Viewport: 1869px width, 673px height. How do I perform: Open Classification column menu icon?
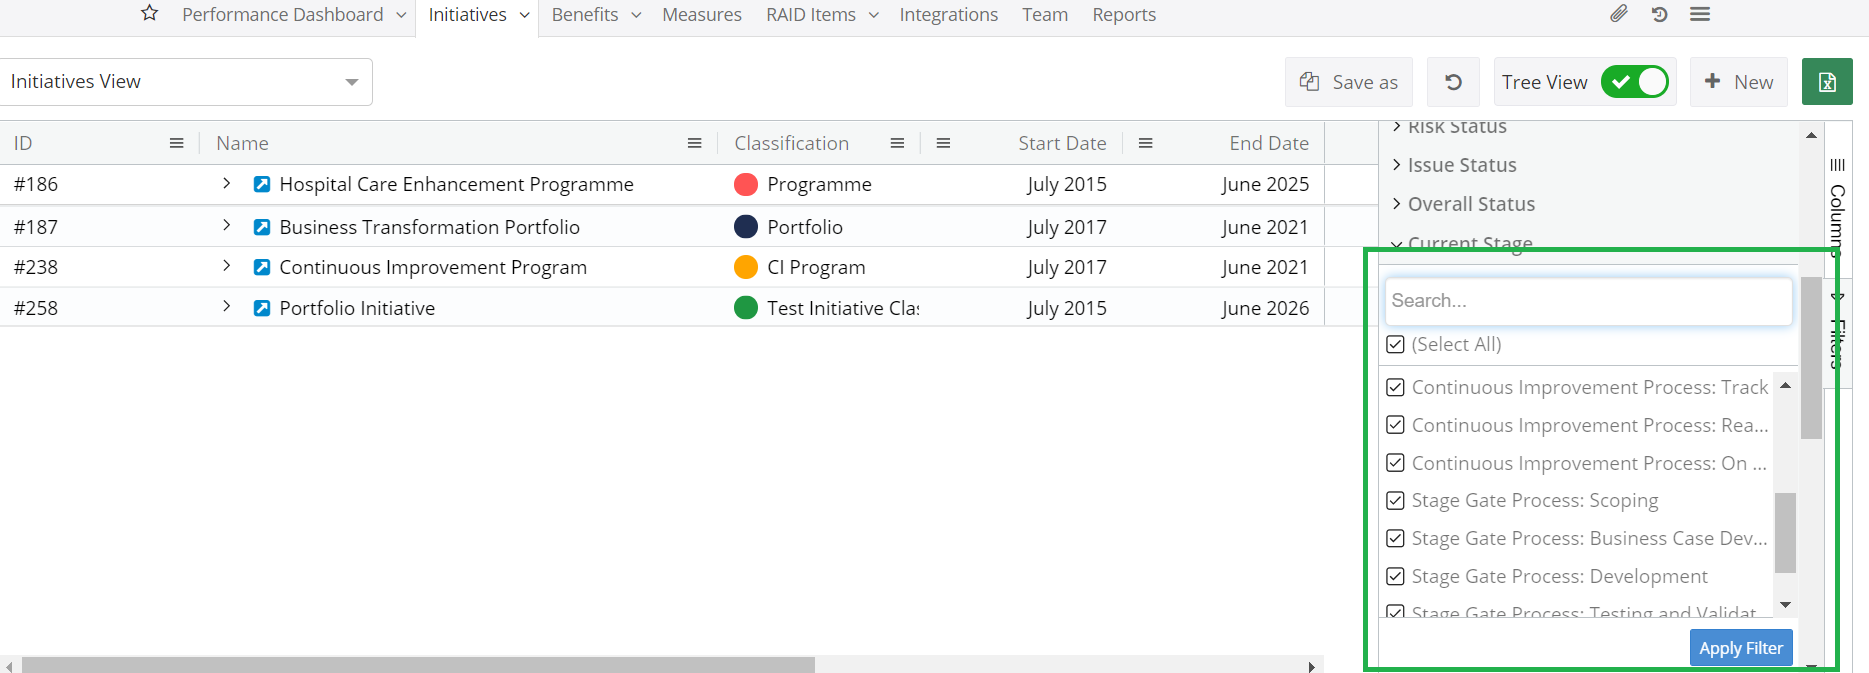pyautogui.click(x=897, y=143)
